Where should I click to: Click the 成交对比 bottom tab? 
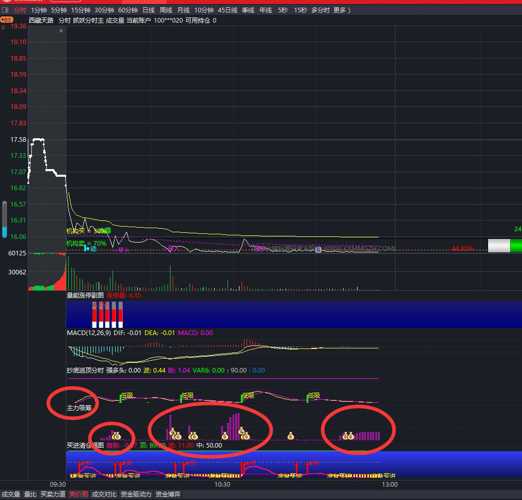click(x=104, y=494)
